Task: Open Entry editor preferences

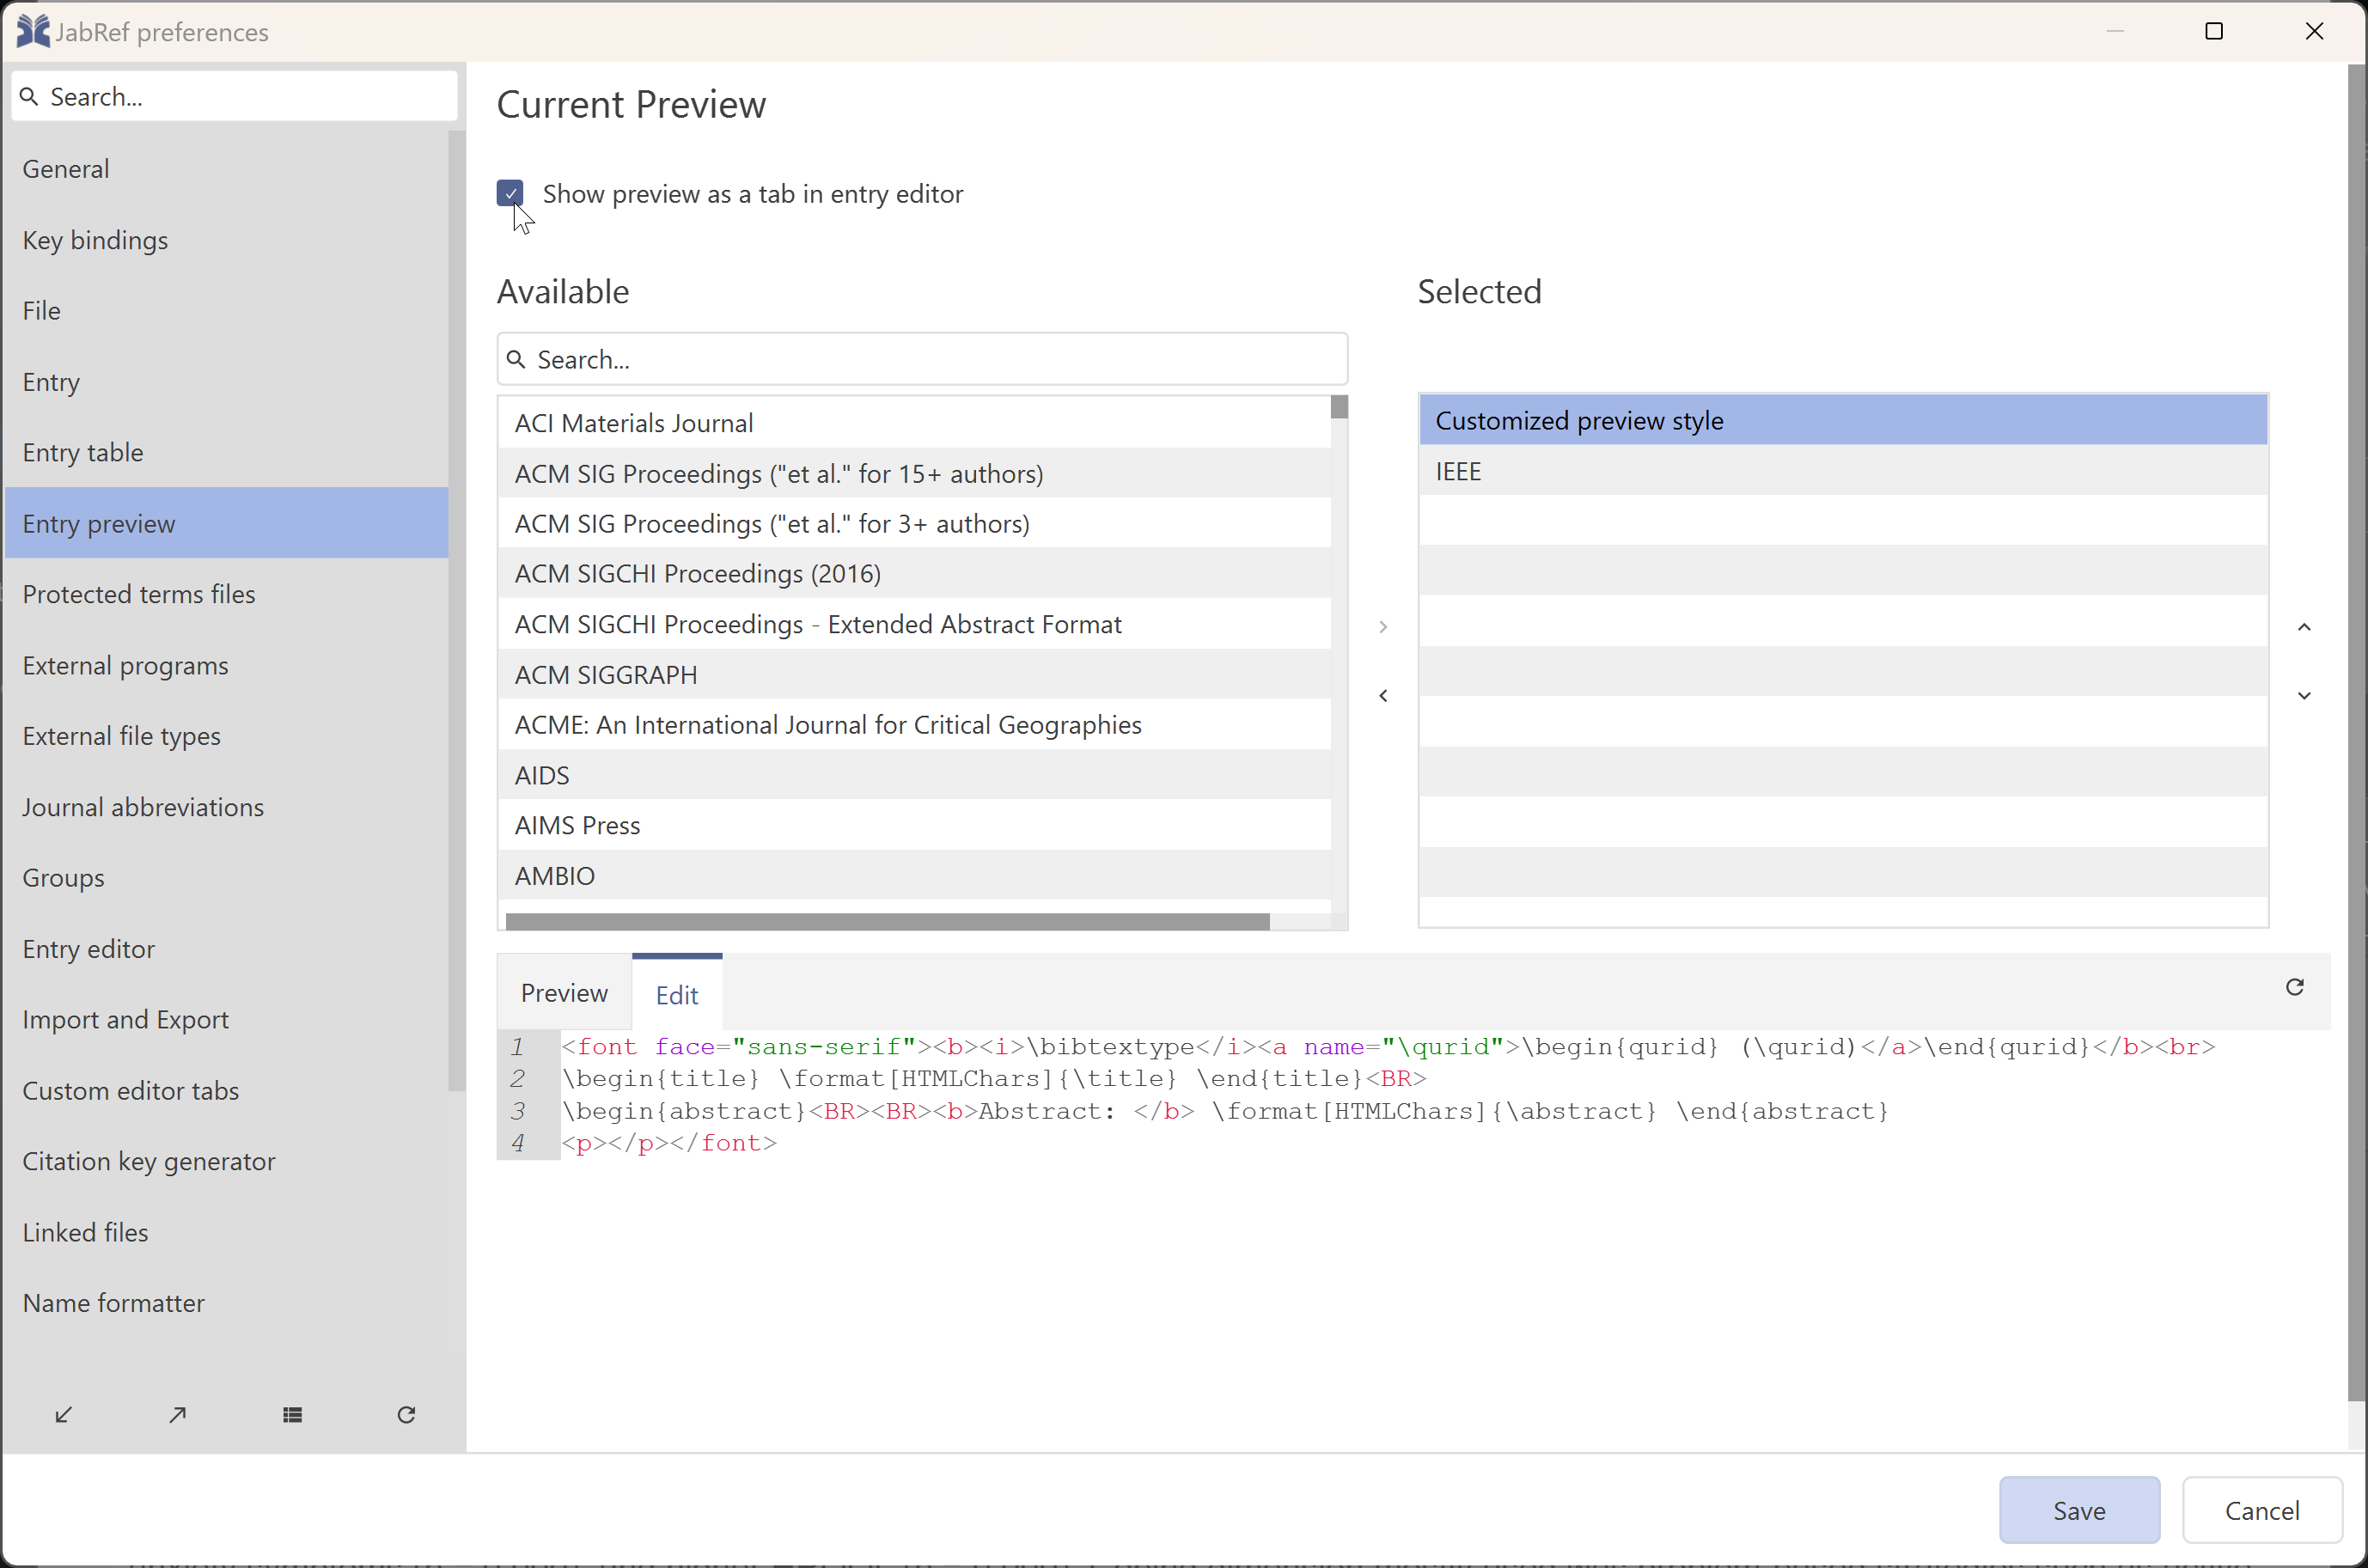Action: tap(227, 949)
